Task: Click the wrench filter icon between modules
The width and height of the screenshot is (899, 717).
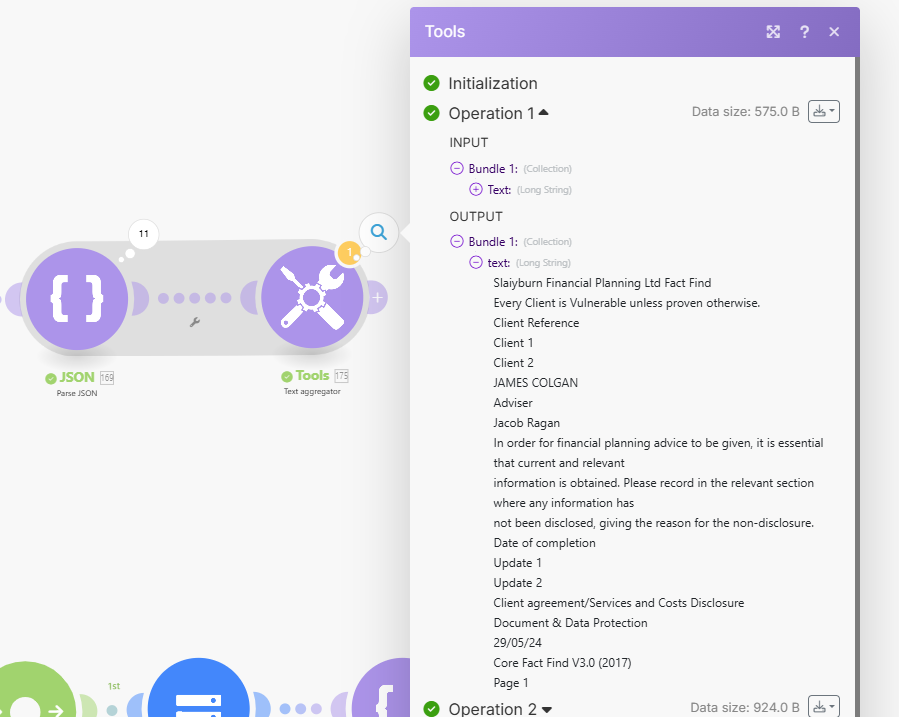Action: (x=195, y=322)
